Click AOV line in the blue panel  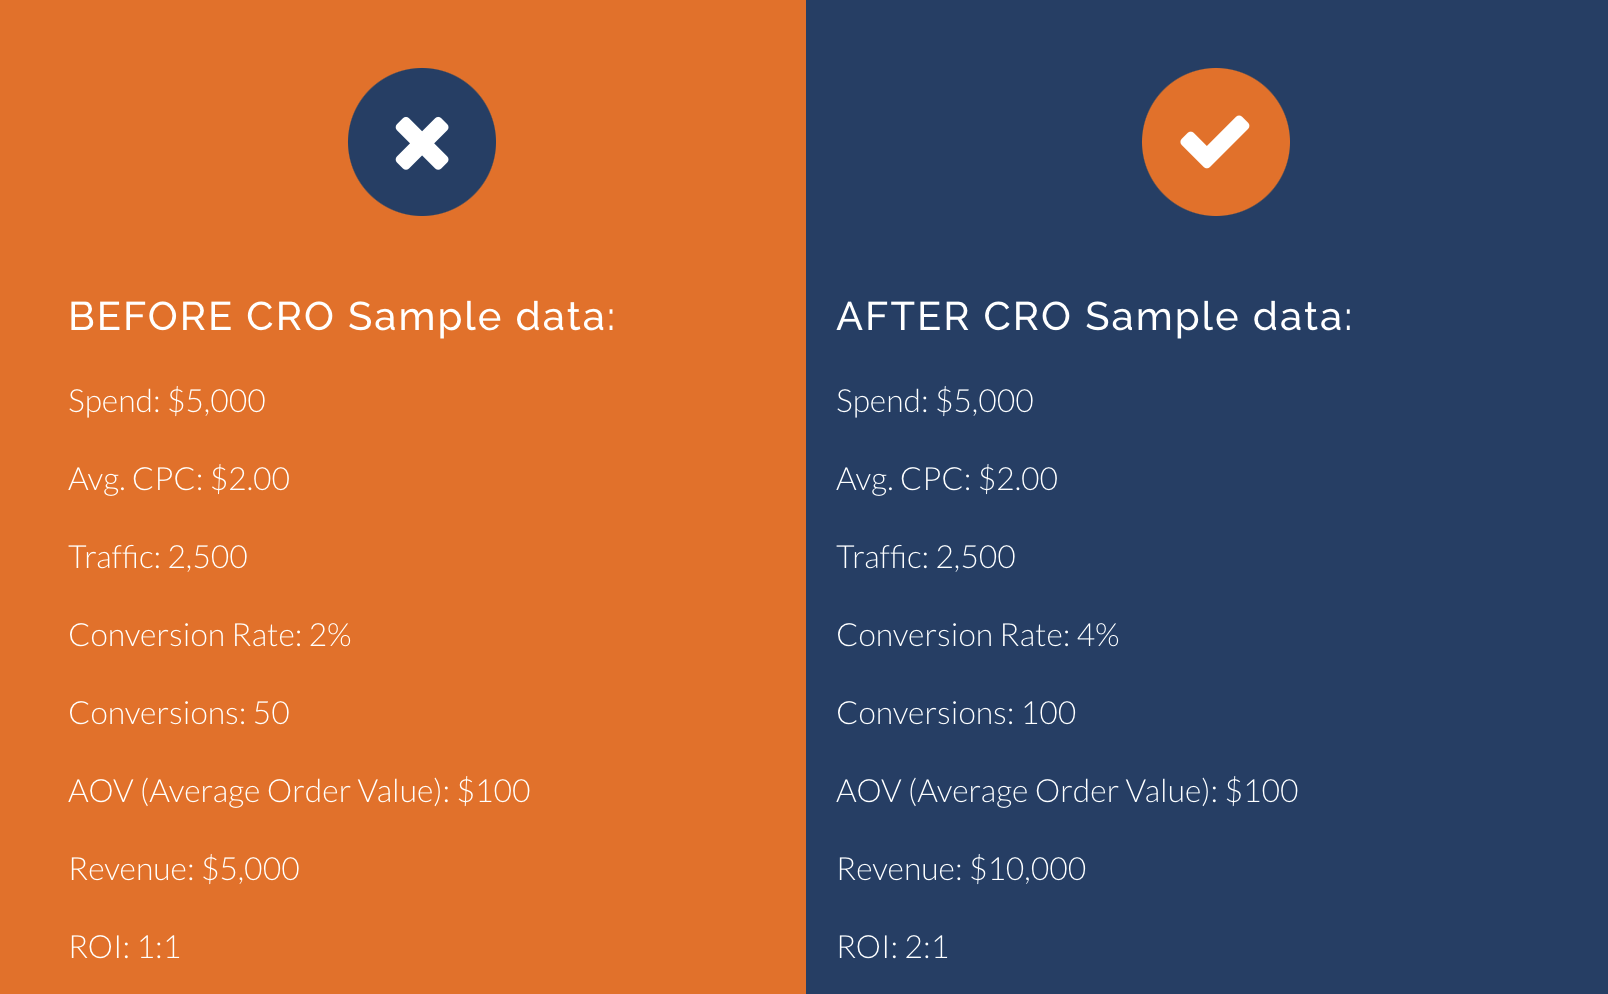[1067, 791]
